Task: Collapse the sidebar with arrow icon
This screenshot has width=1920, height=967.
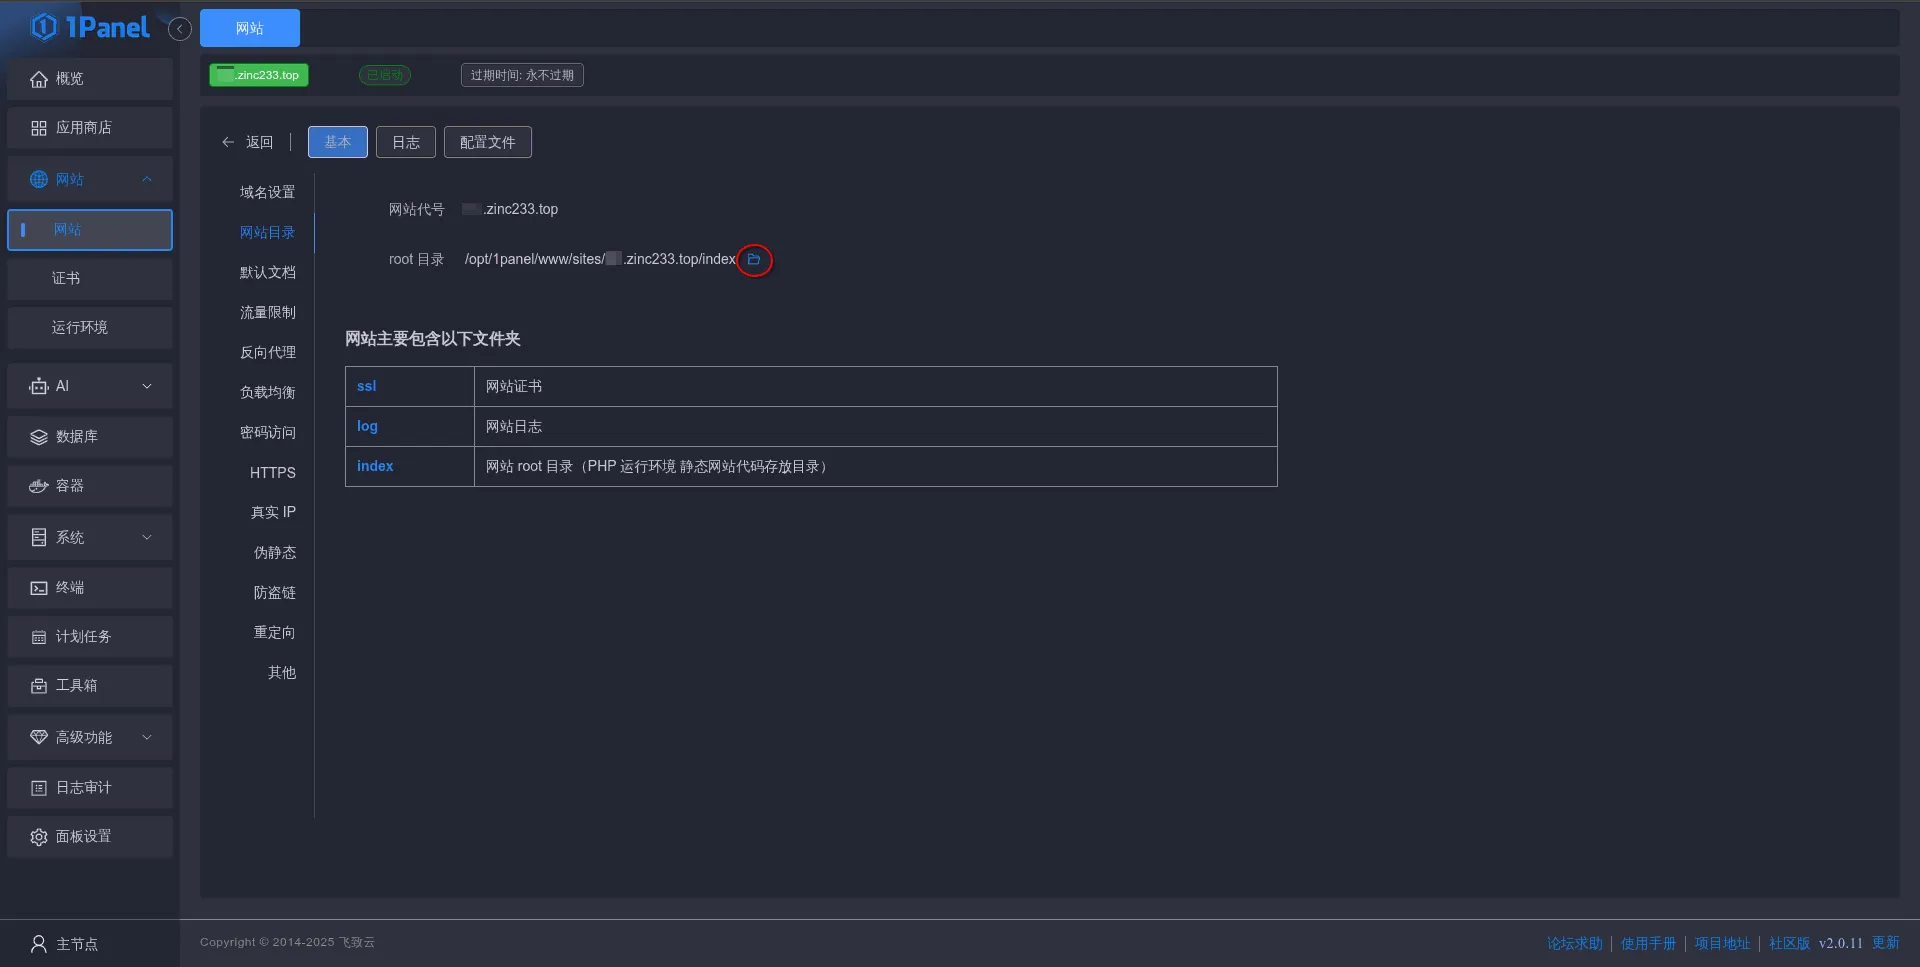Action: (x=180, y=29)
